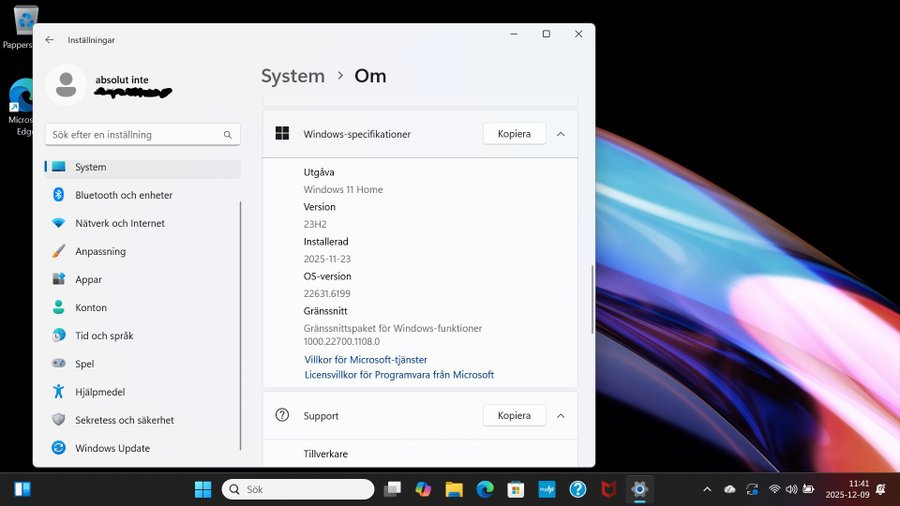Go to Appar settings

(x=88, y=280)
